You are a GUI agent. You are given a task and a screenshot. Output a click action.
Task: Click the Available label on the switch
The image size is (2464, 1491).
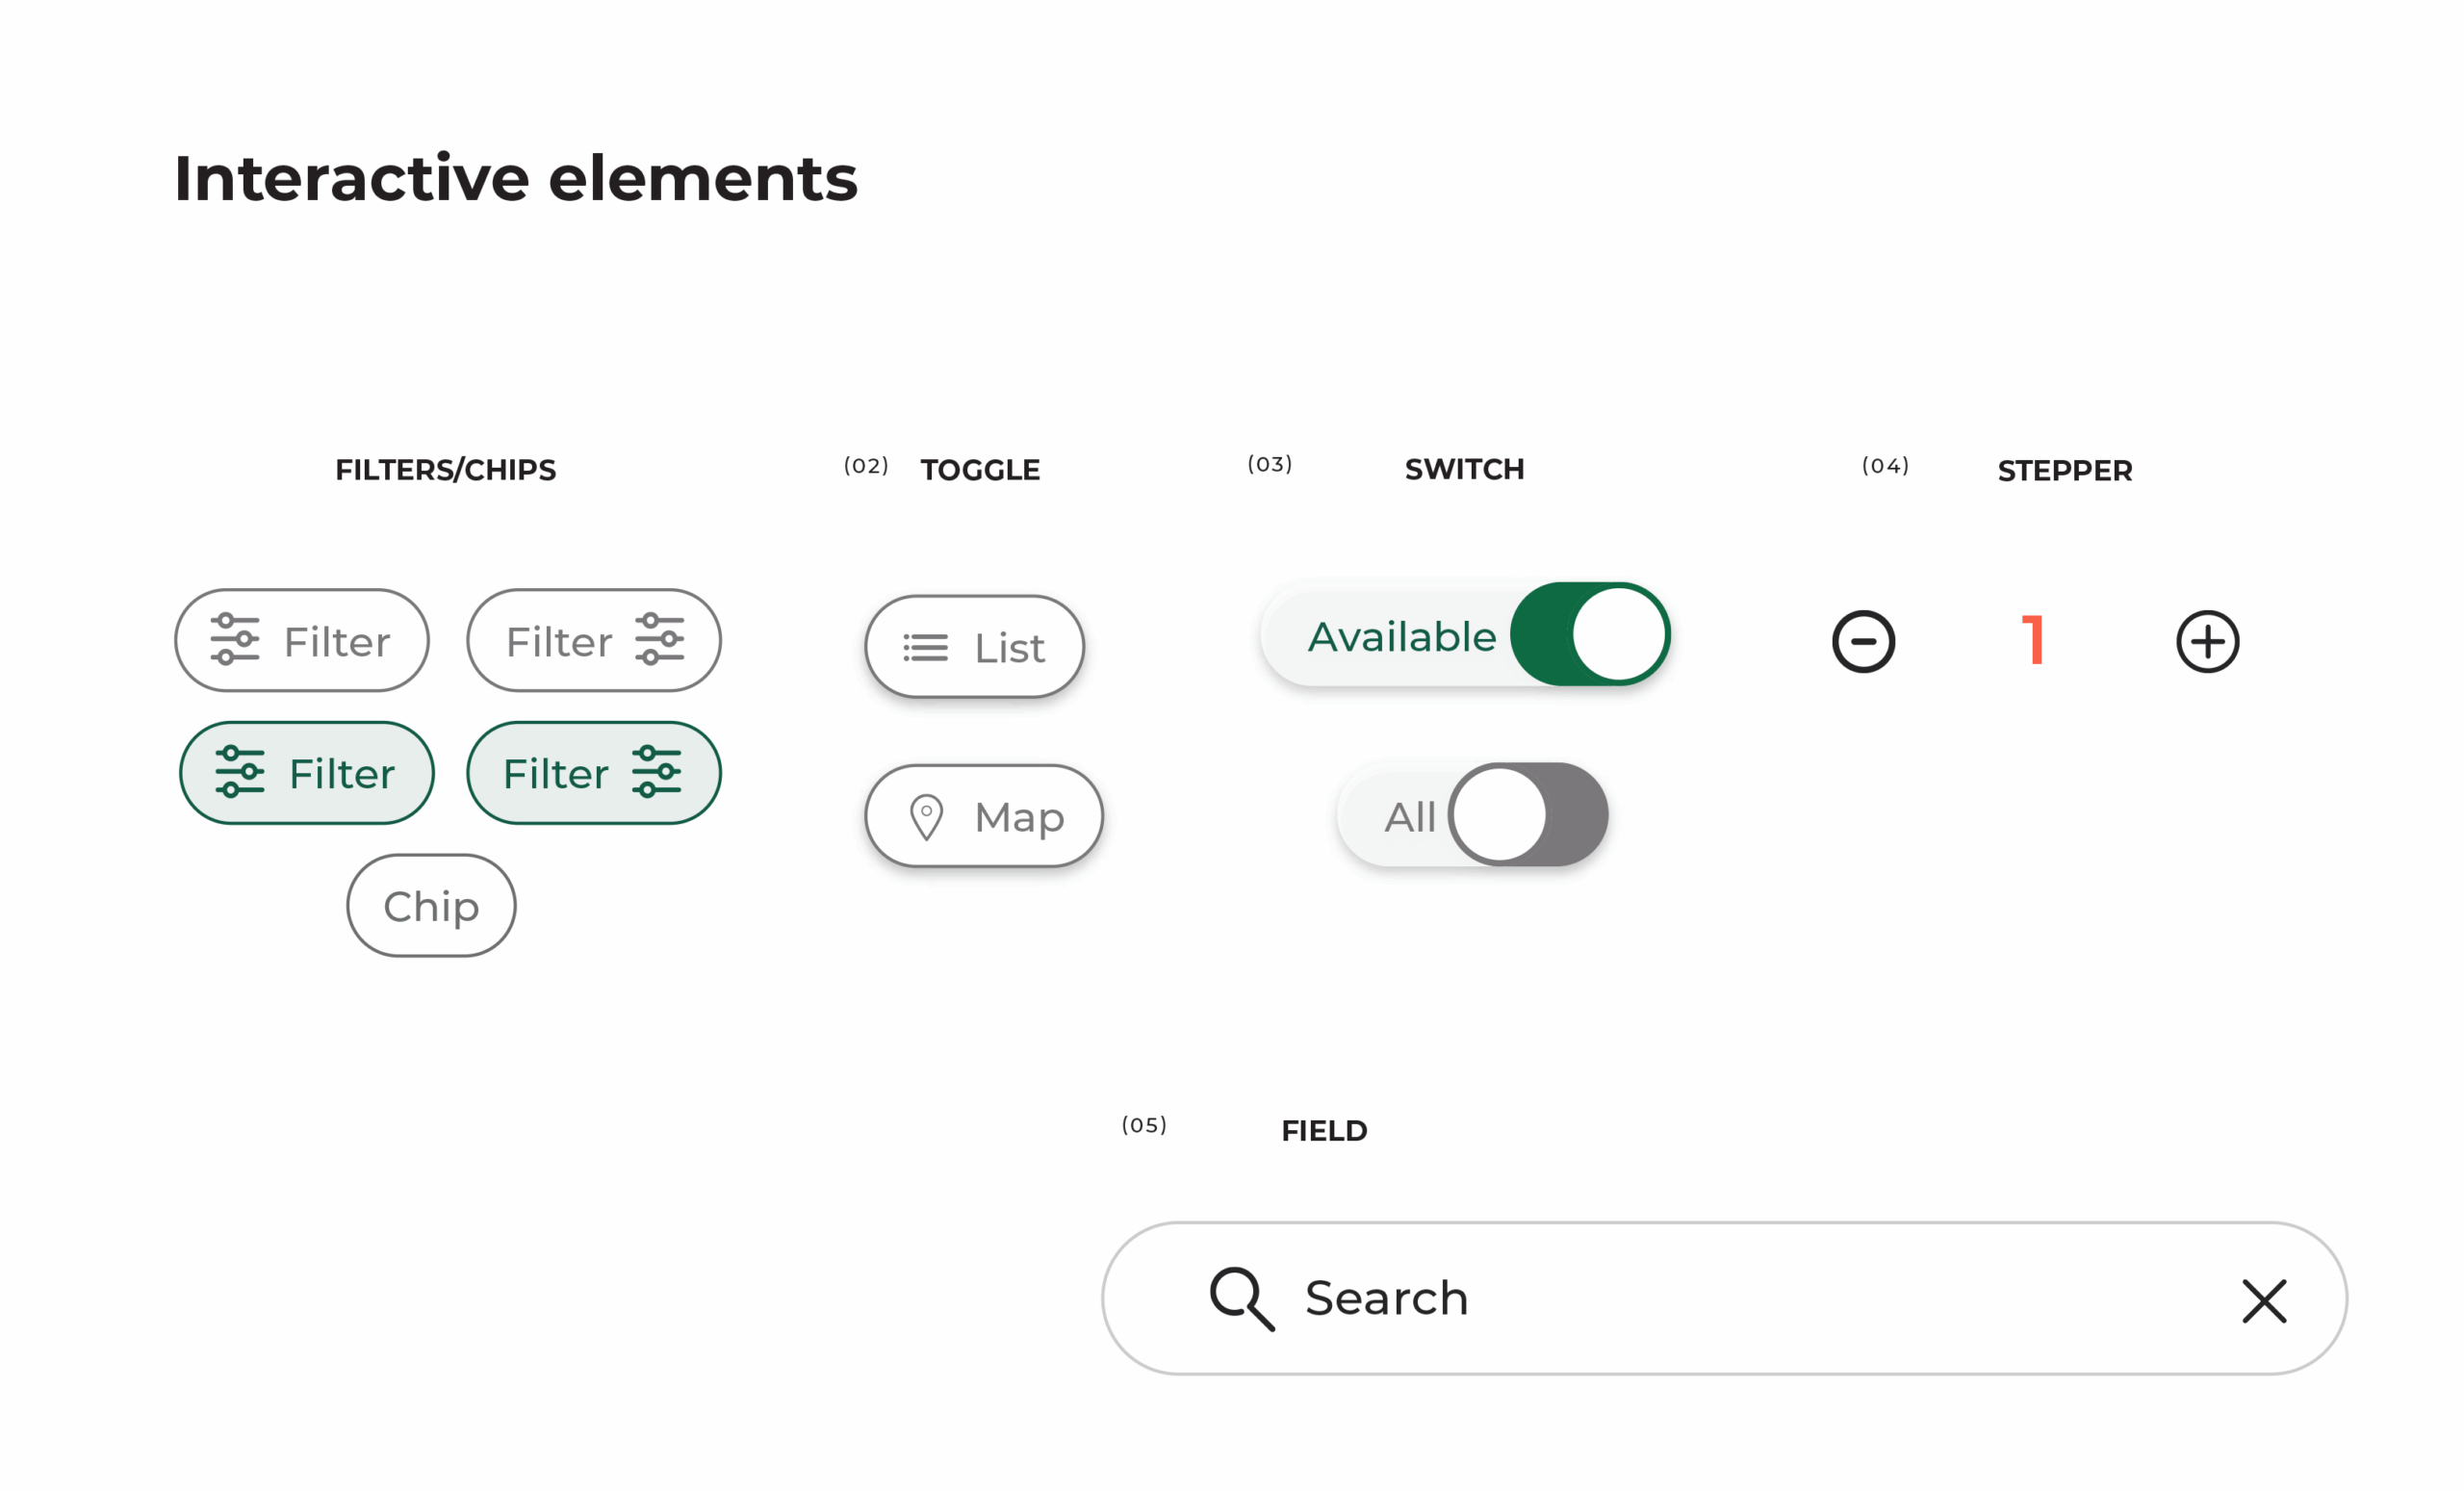[1402, 637]
